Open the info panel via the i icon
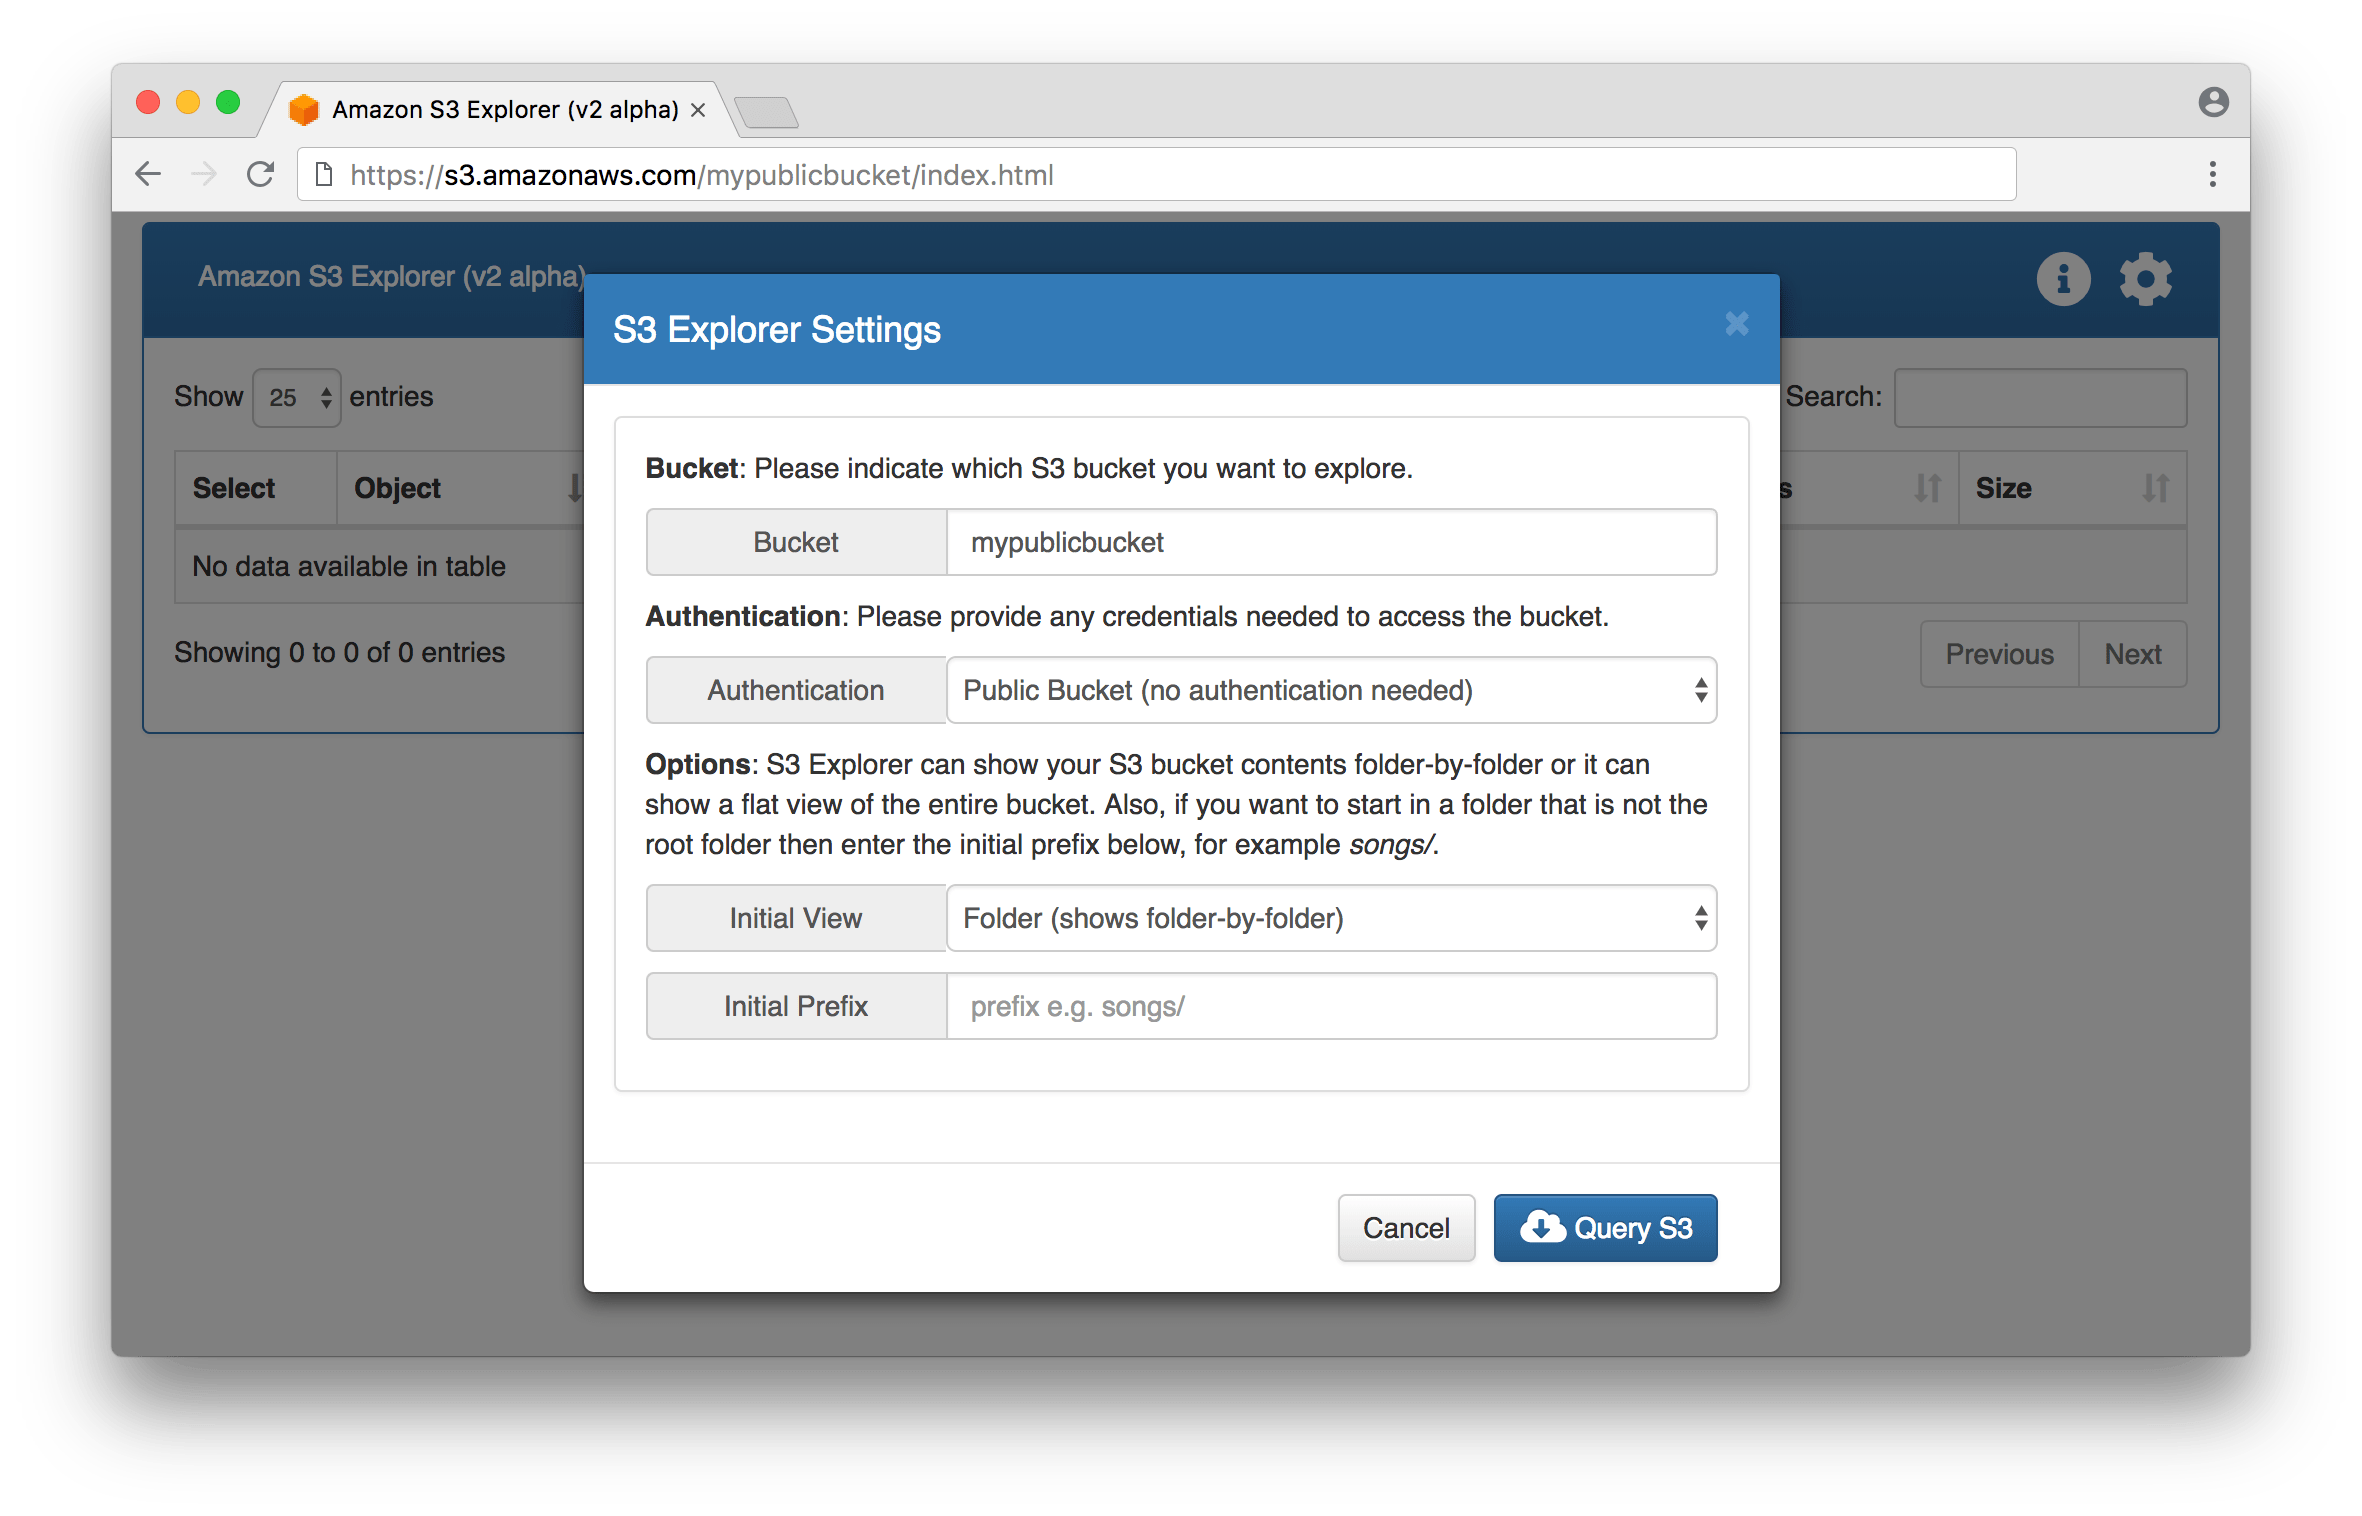 pos(2062,279)
